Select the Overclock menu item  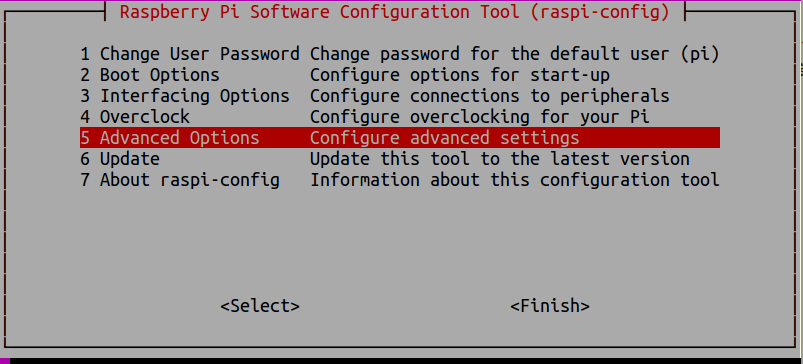click(399, 117)
